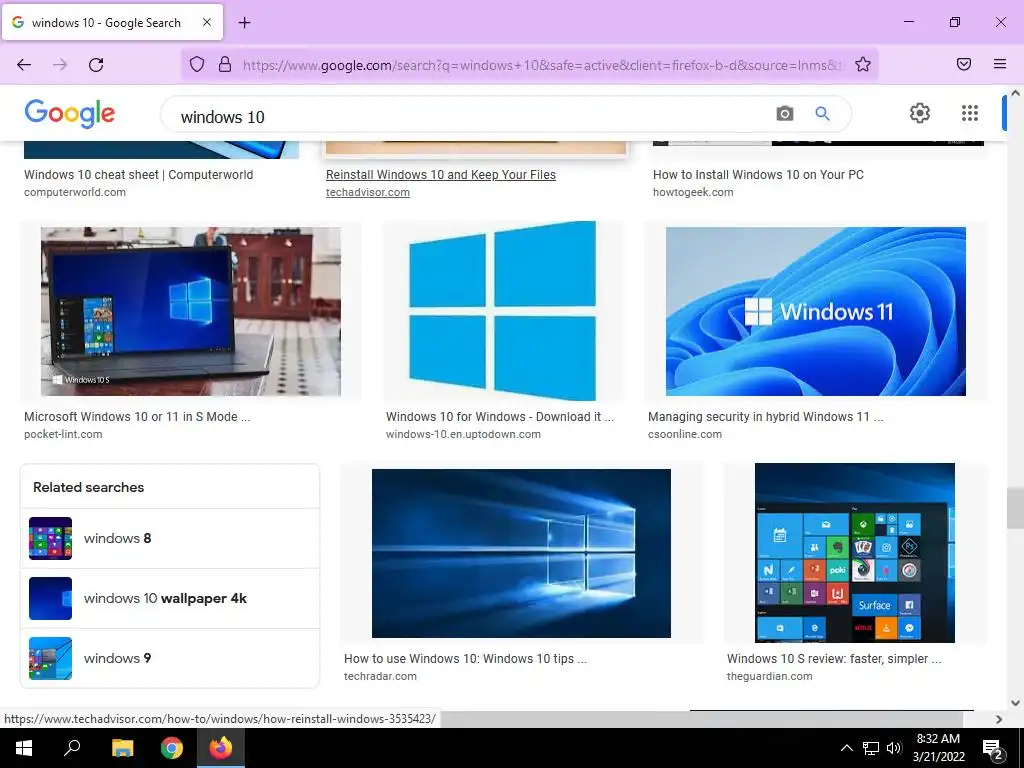Select the windows 10 - Google Search tab
Viewport: 1024px width, 768px height.
point(112,22)
